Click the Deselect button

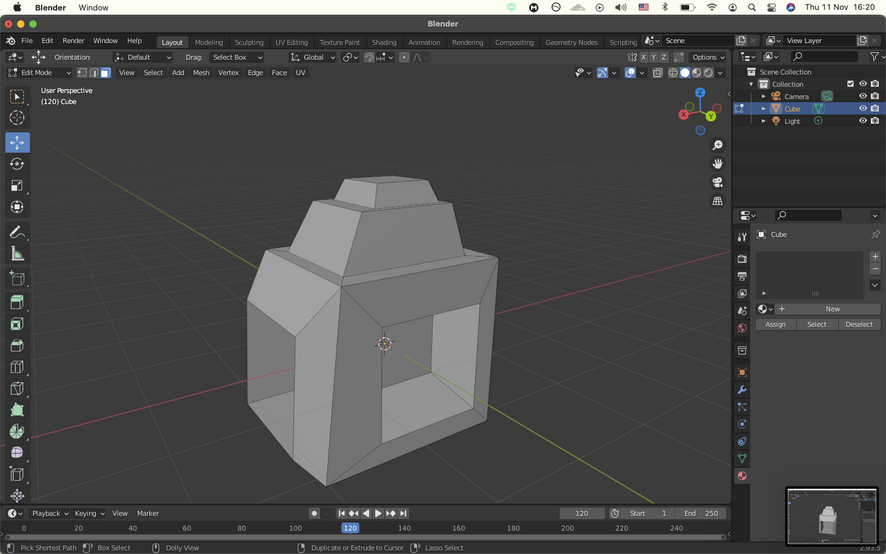(859, 324)
